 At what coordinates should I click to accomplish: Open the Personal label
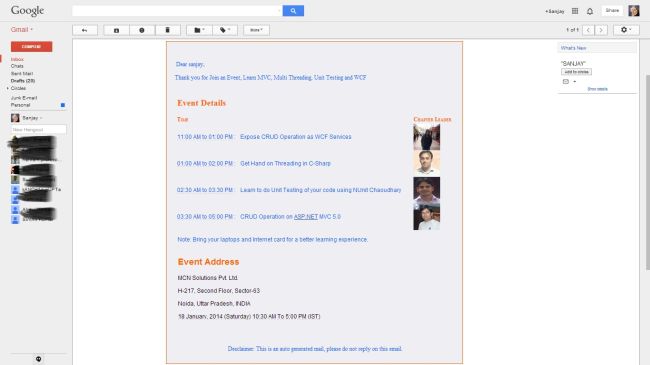[20, 105]
